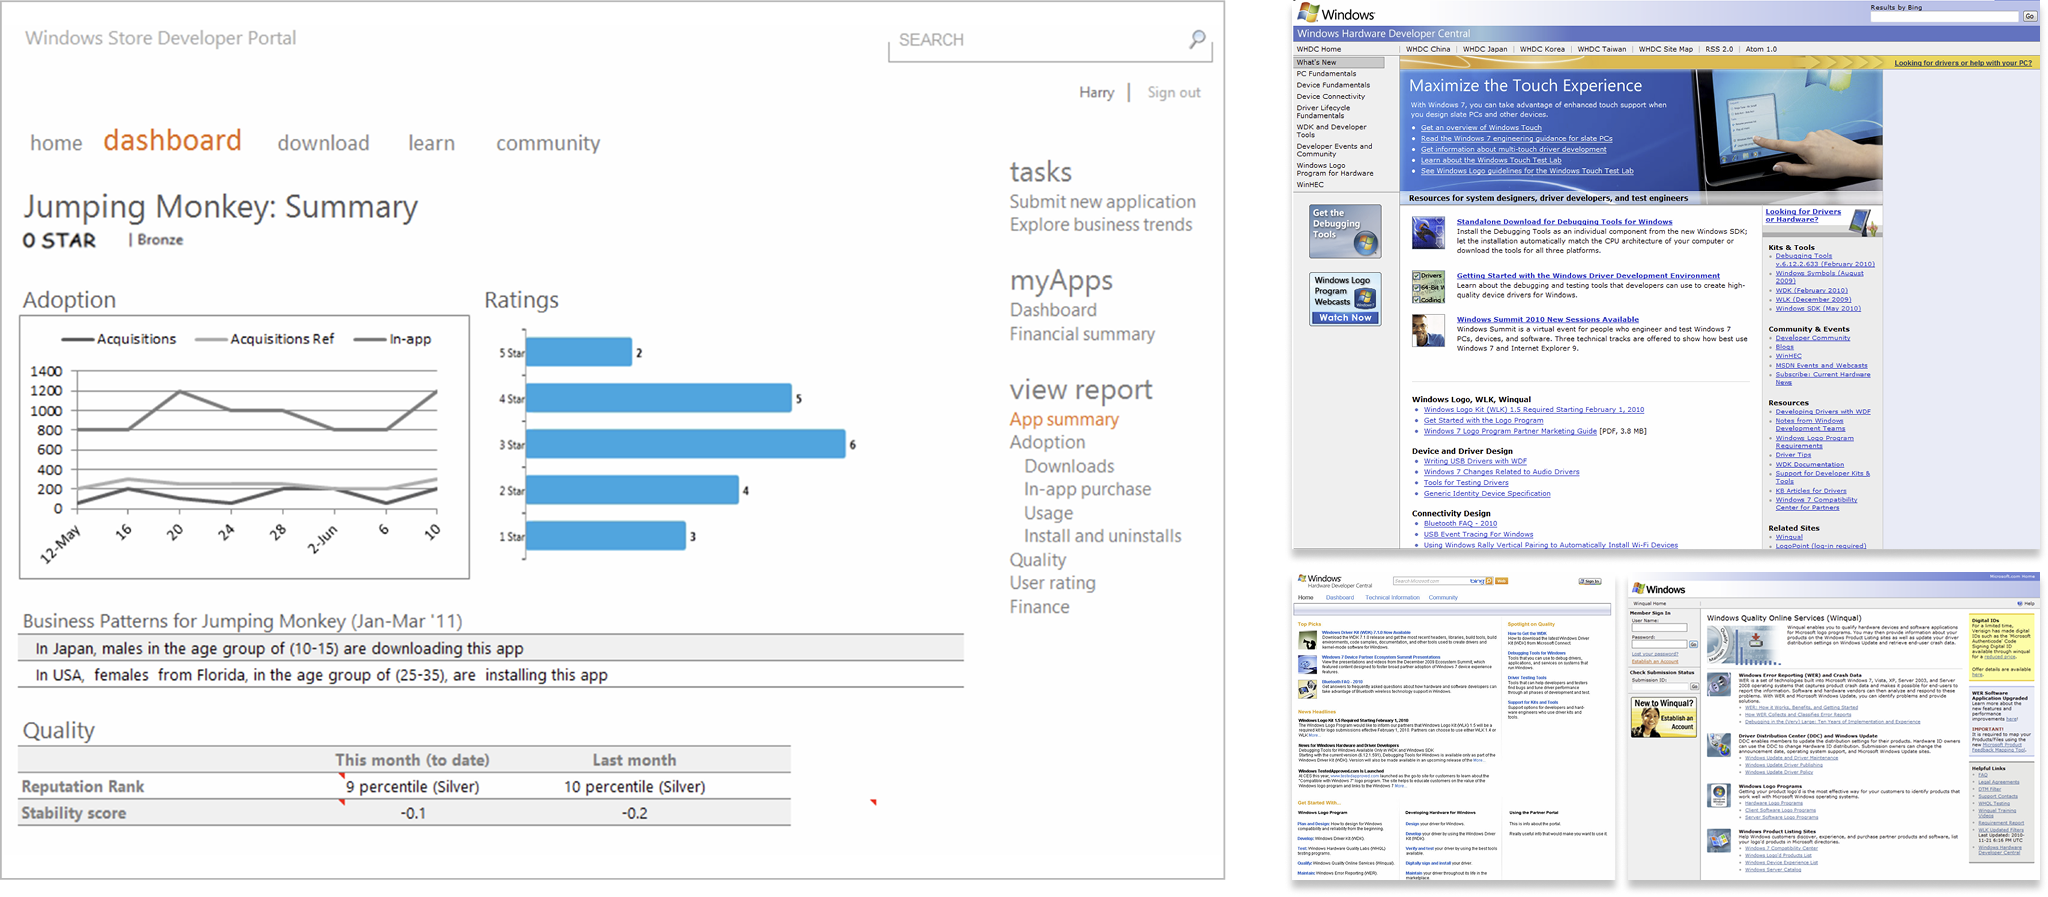Screen dimensions: 2048x897
Task: Switch to the community tab in Developer Portal
Action: pyautogui.click(x=548, y=143)
